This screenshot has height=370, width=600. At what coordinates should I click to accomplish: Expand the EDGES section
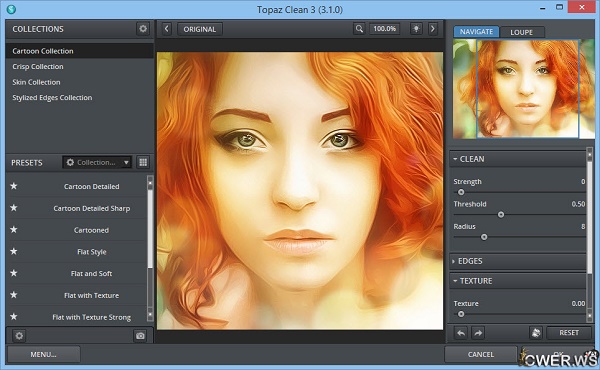(517, 261)
